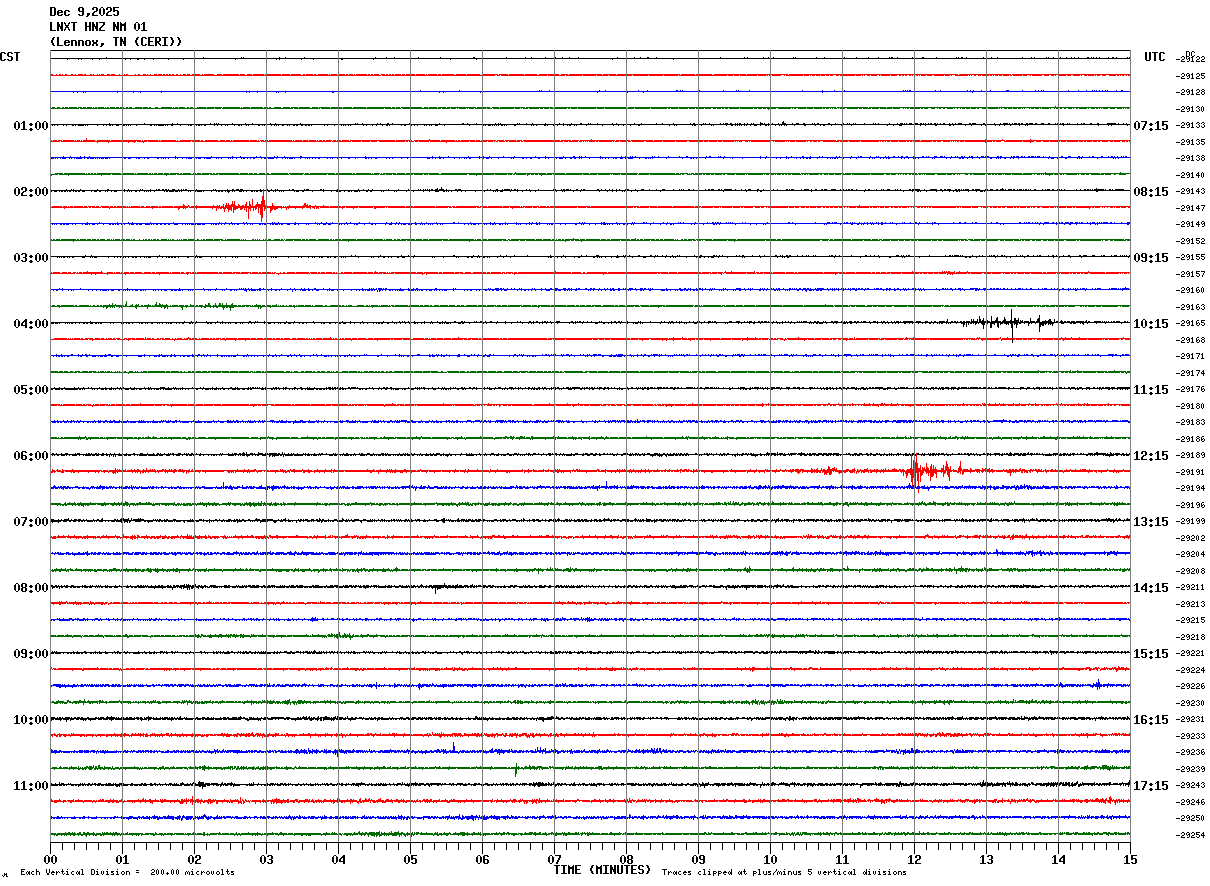
Task: Click the '12' minute tick label
Action: (914, 859)
